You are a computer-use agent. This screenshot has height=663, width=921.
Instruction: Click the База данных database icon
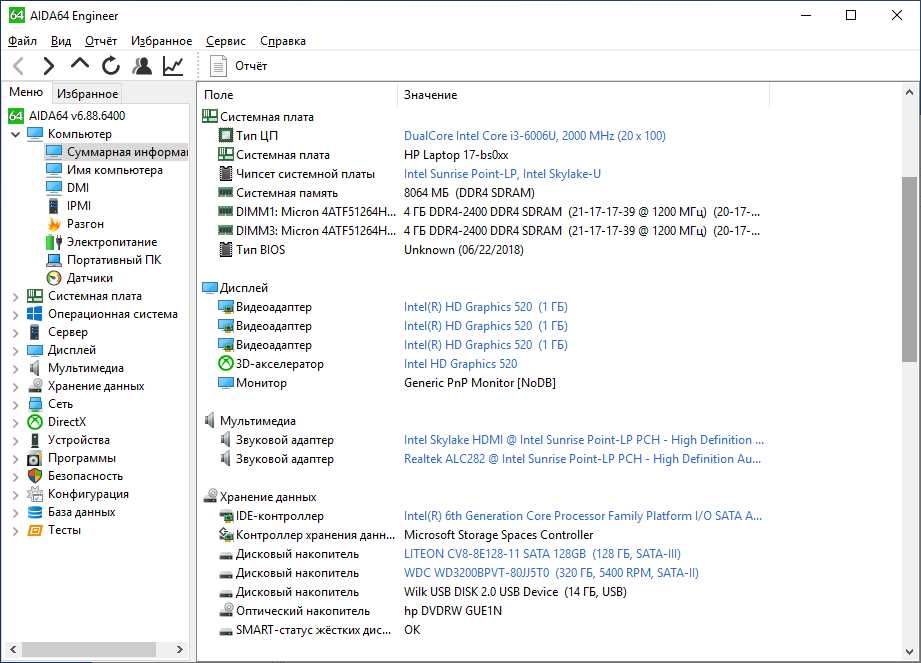(x=35, y=512)
